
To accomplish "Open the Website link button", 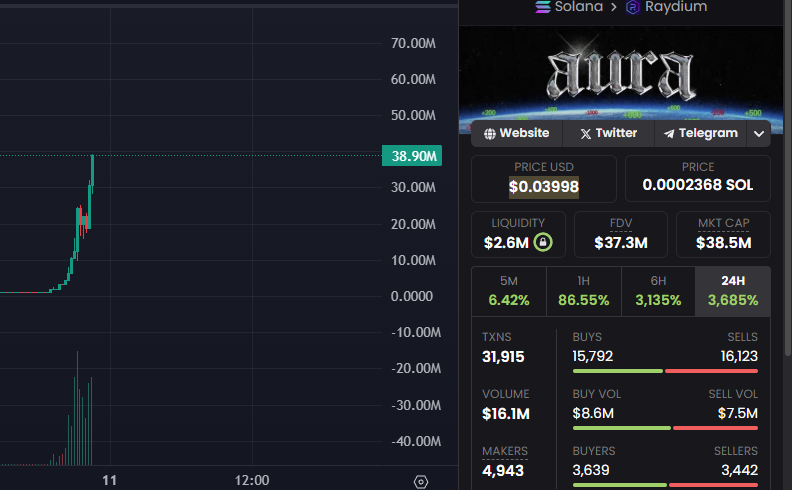I will [x=517, y=133].
